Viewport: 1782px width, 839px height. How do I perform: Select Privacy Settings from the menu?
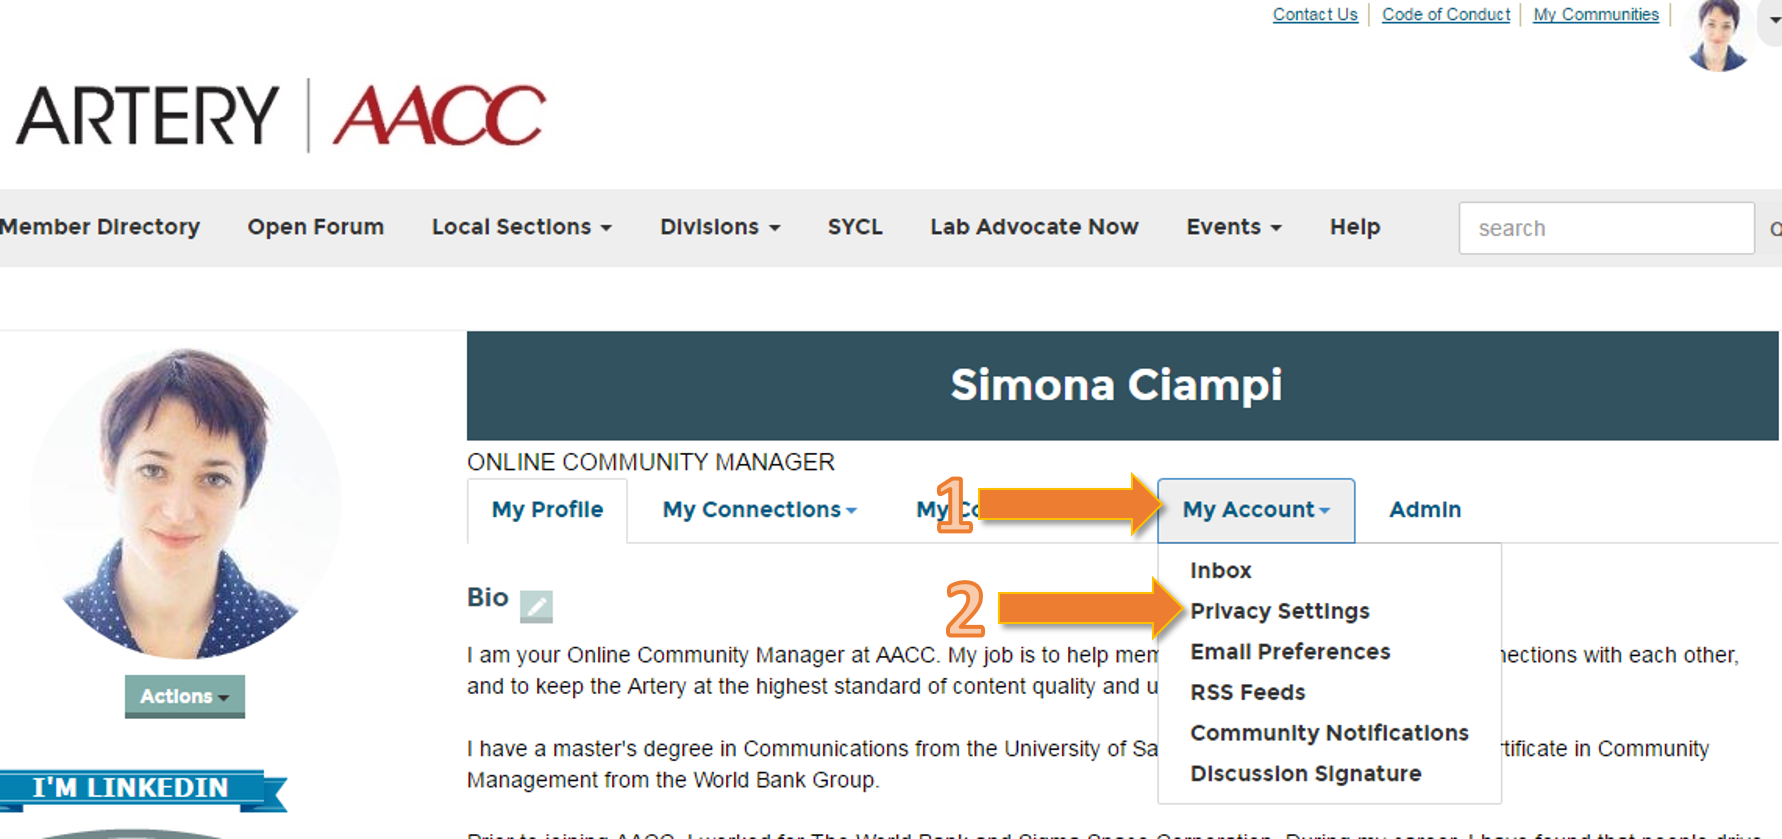1279,611
